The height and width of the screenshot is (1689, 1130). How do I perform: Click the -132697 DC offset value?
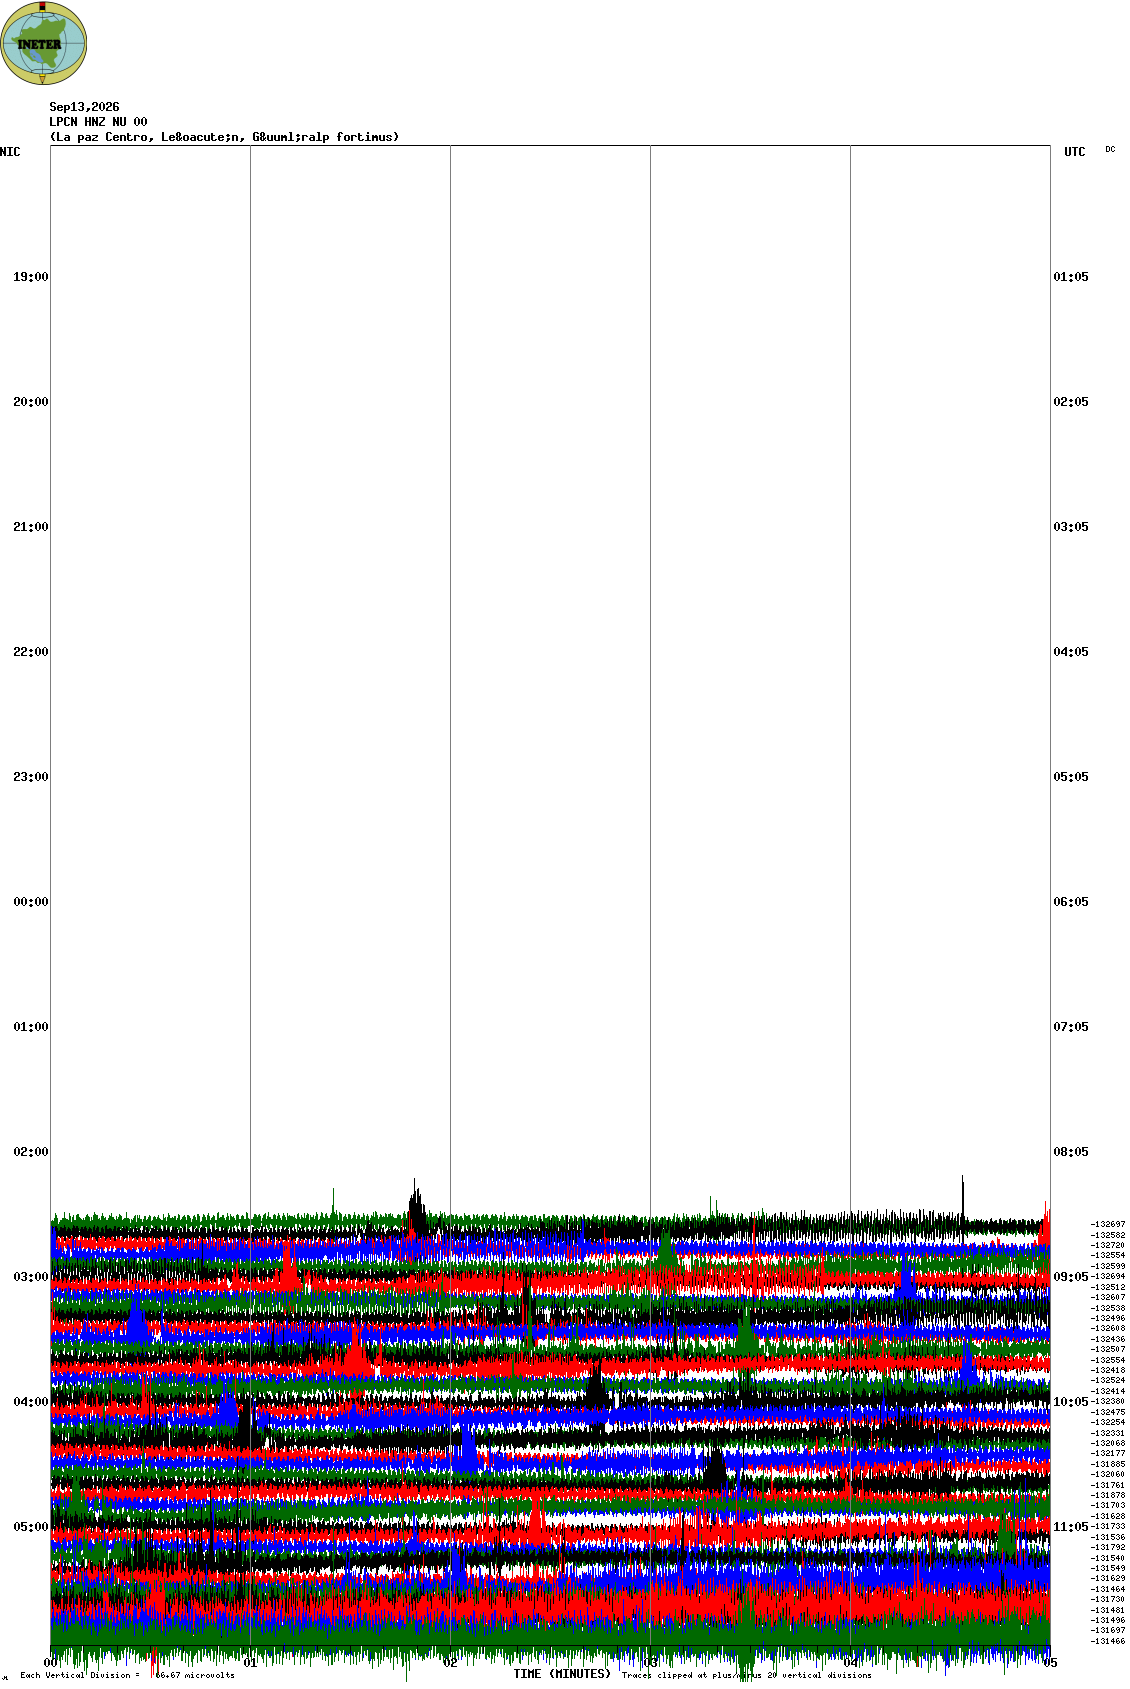[1108, 1224]
